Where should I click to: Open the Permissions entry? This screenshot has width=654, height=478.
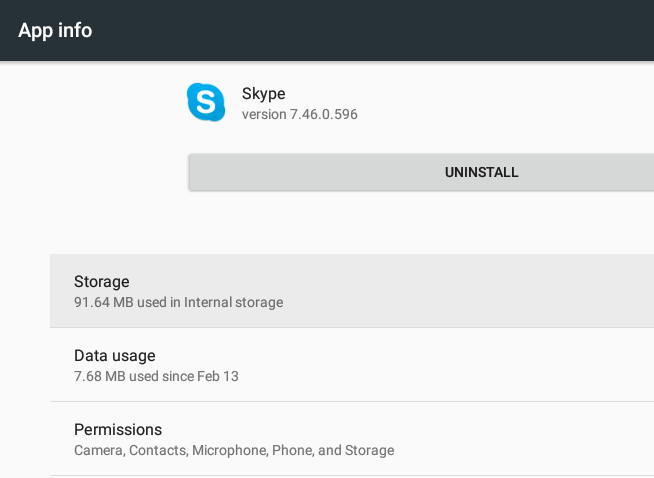[352, 439]
